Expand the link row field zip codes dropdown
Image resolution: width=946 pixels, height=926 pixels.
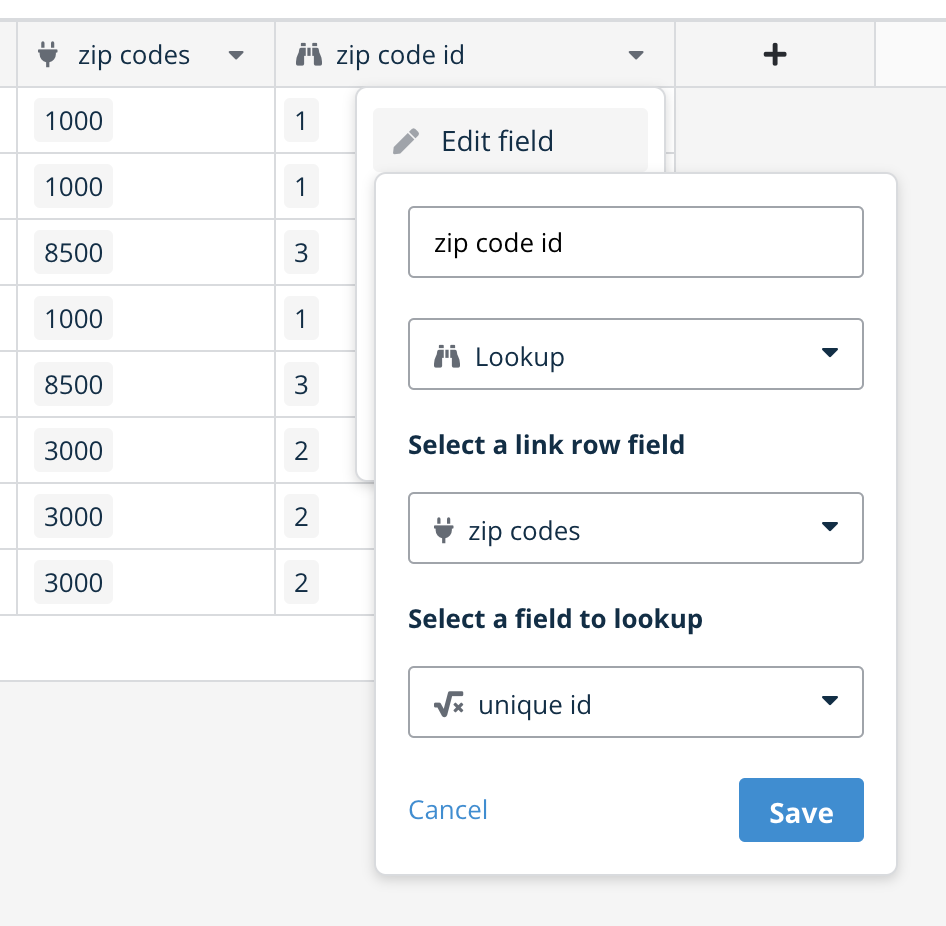tap(636, 528)
